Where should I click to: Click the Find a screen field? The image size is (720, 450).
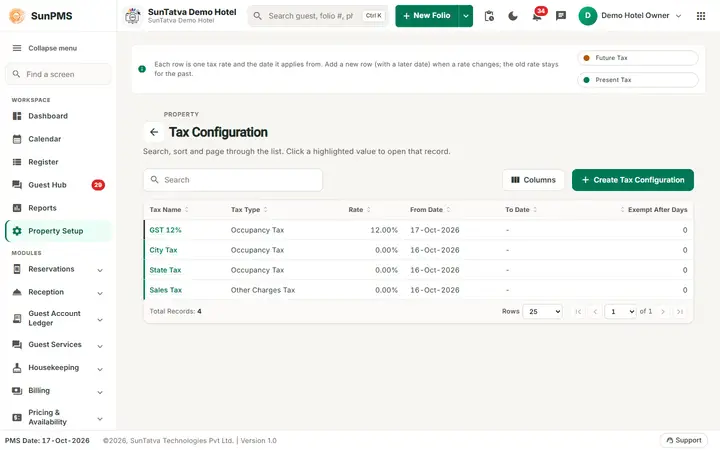point(58,74)
